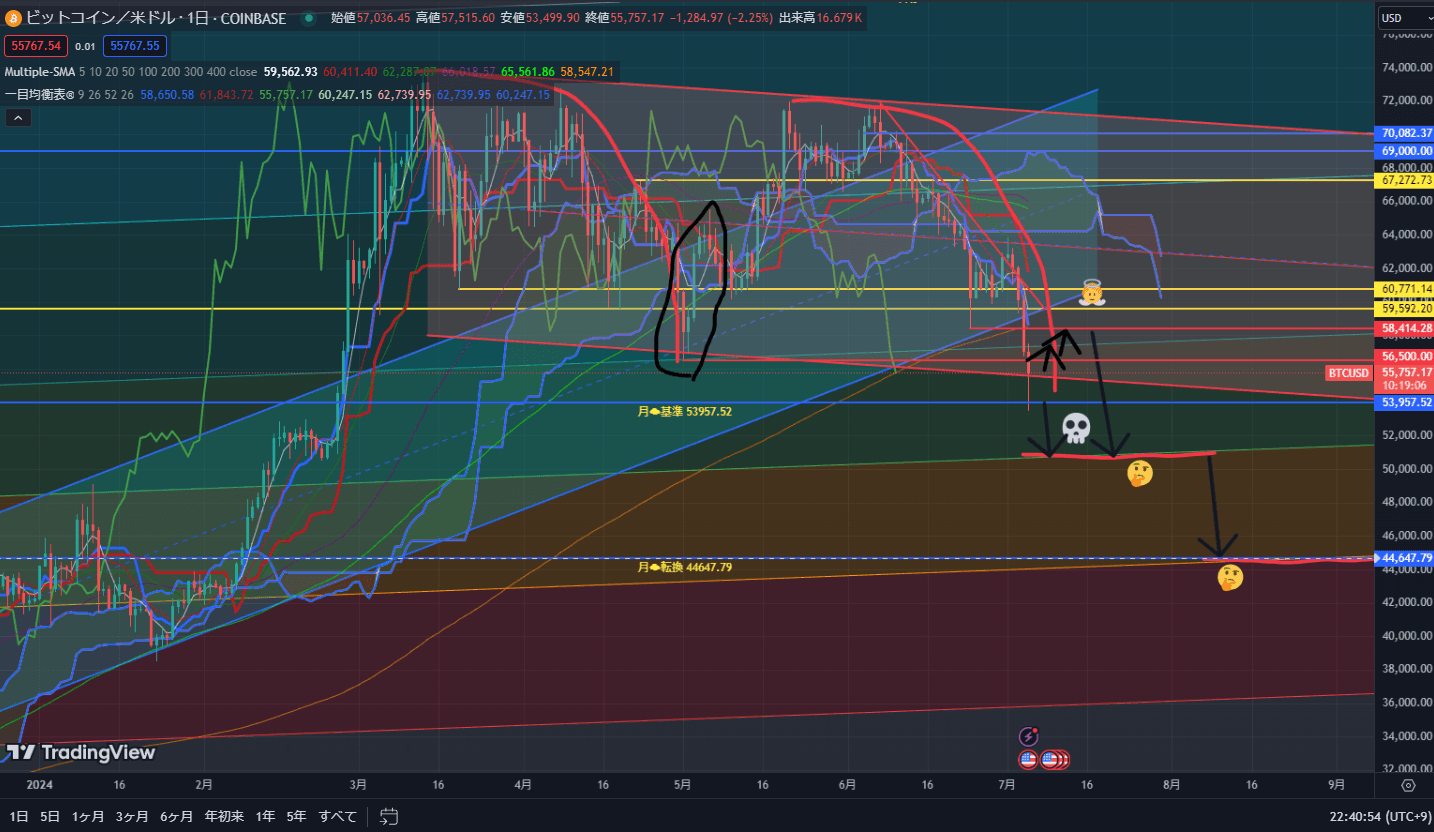Screen dimensions: 1434x832
Task: Click the purple lightning news event marker
Action: click(1028, 737)
